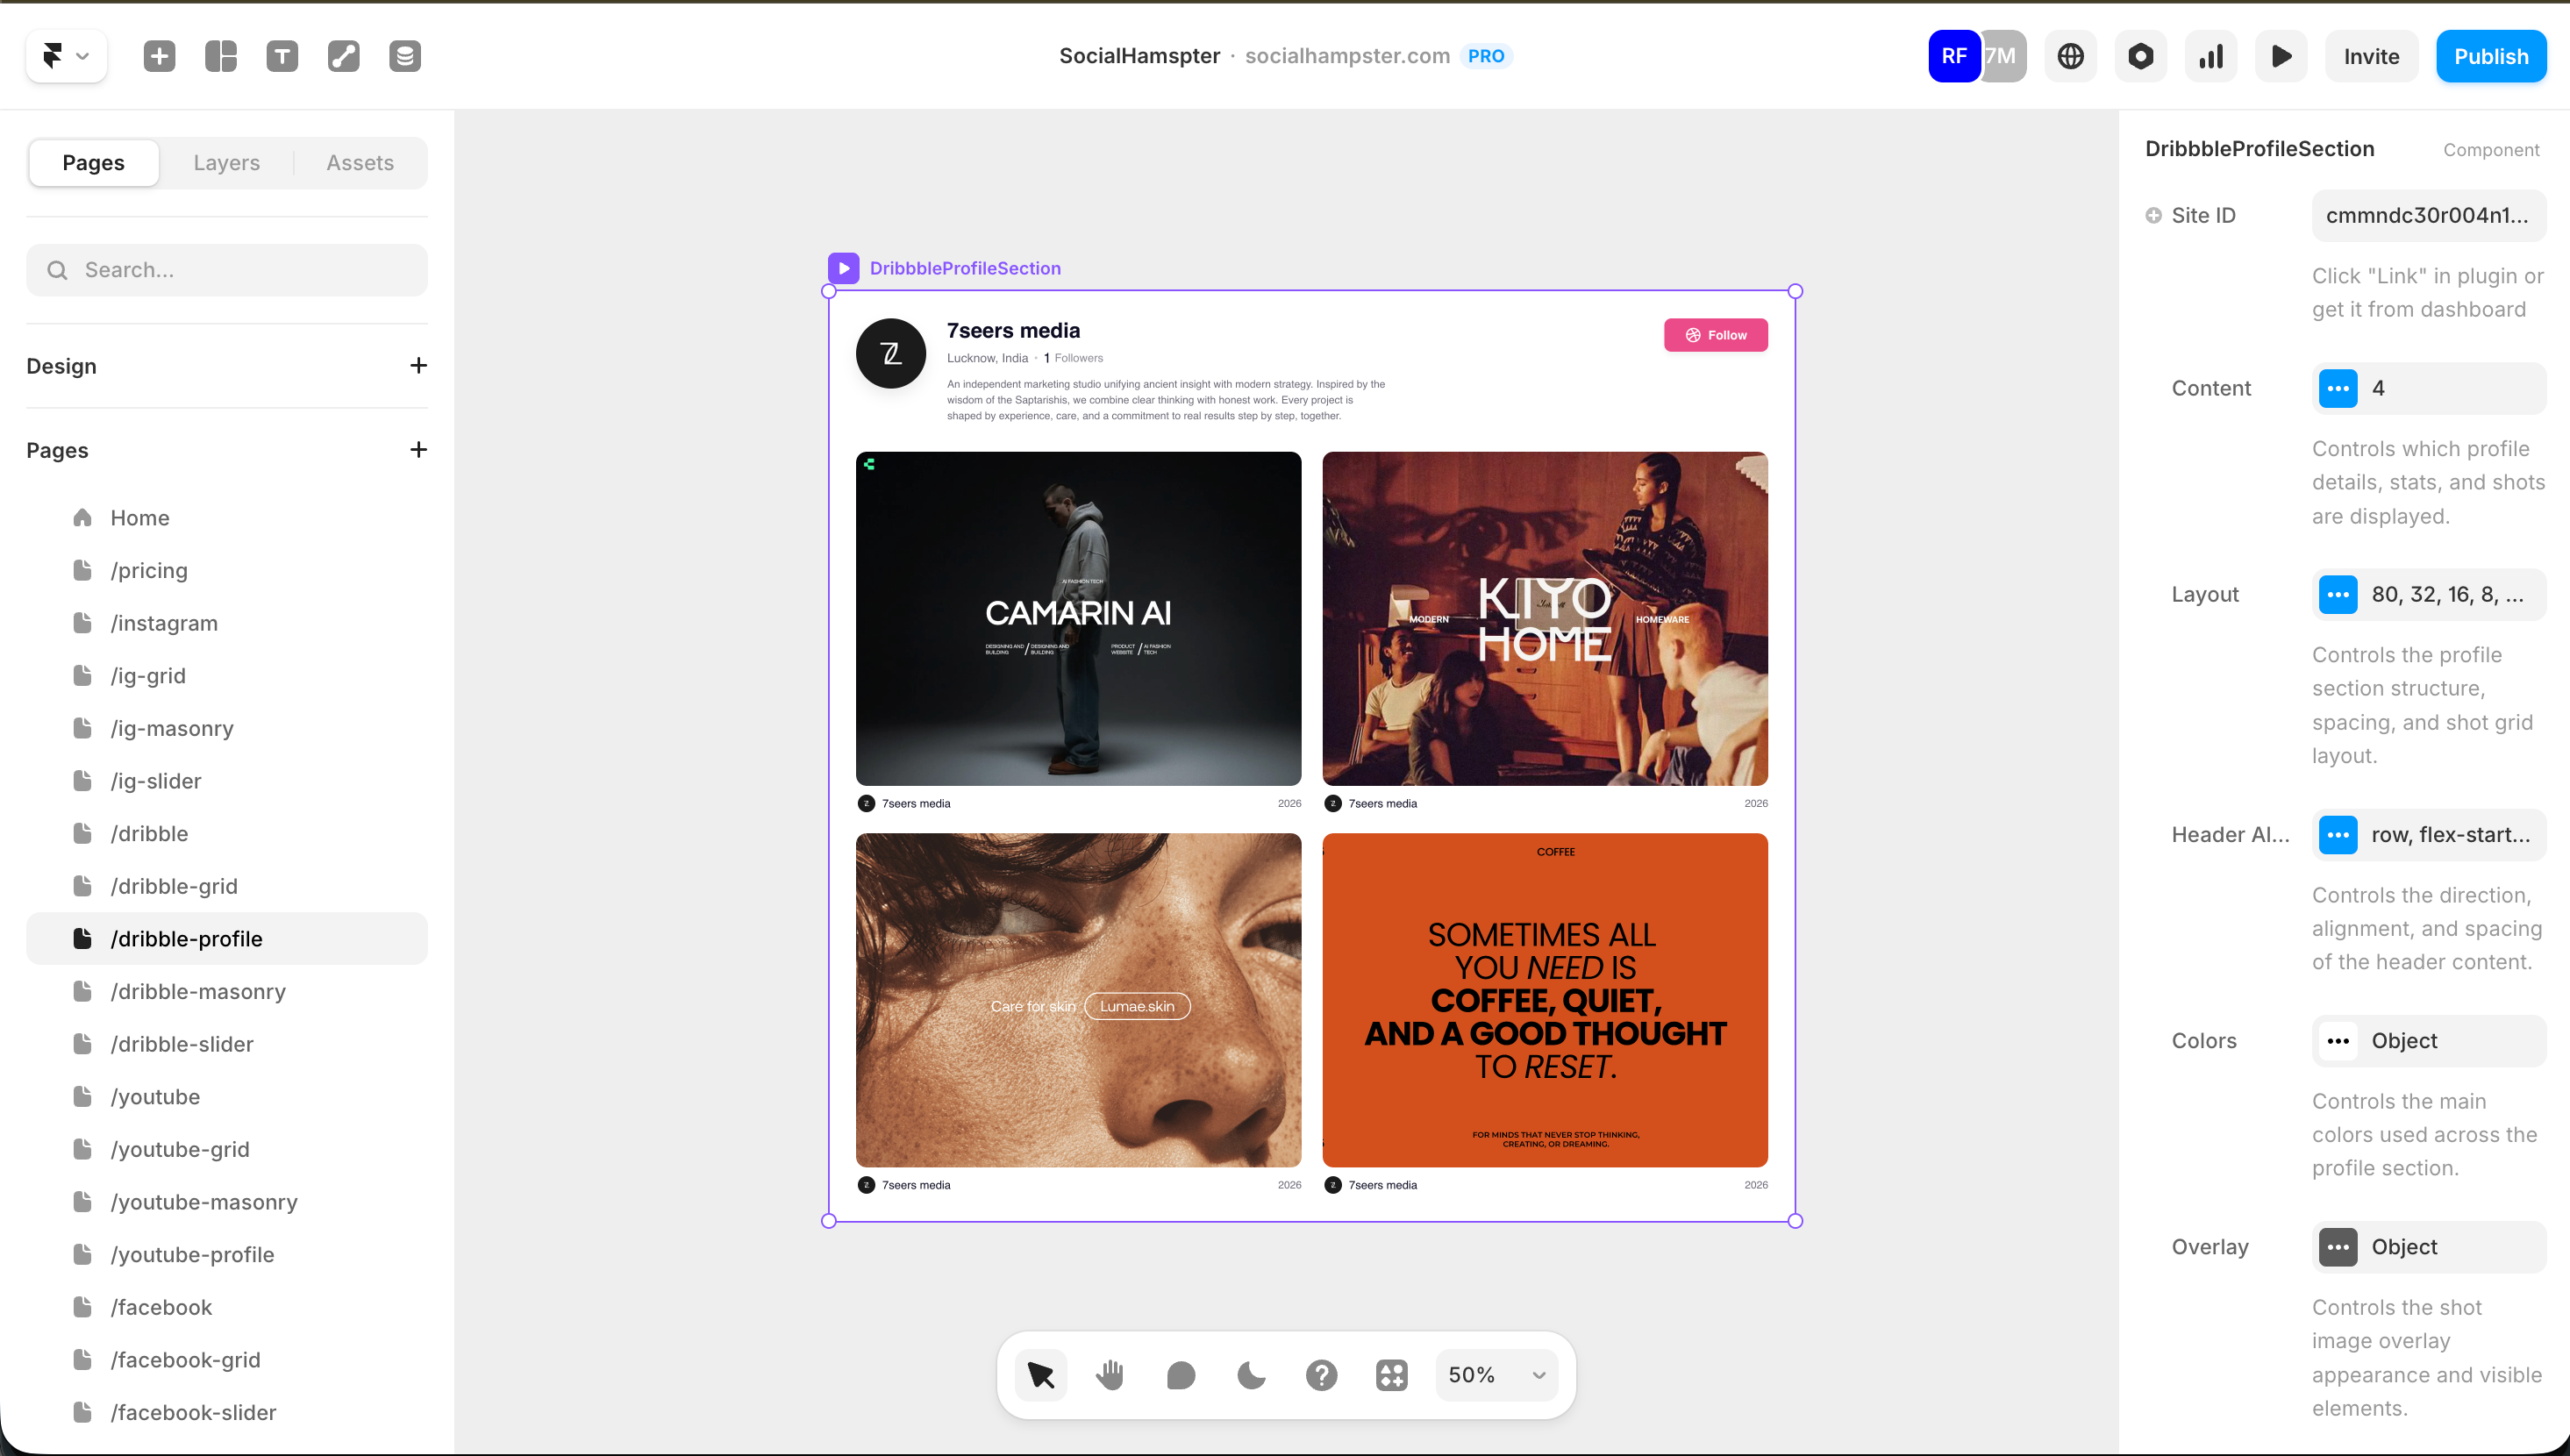
Task: Open the /facebook-grid page
Action: tap(227, 1360)
